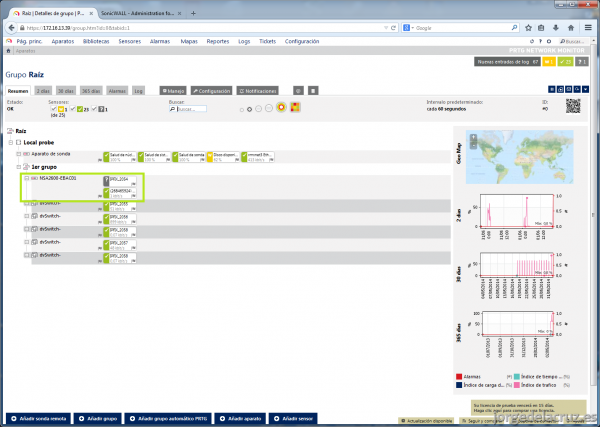Click the Notificaciones button
Screen dimensions: 600x427
point(257,91)
